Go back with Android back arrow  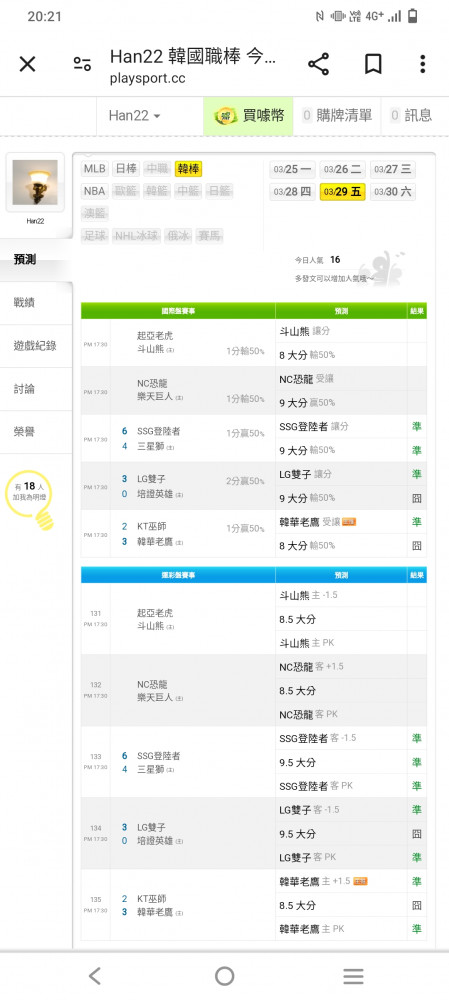click(94, 976)
